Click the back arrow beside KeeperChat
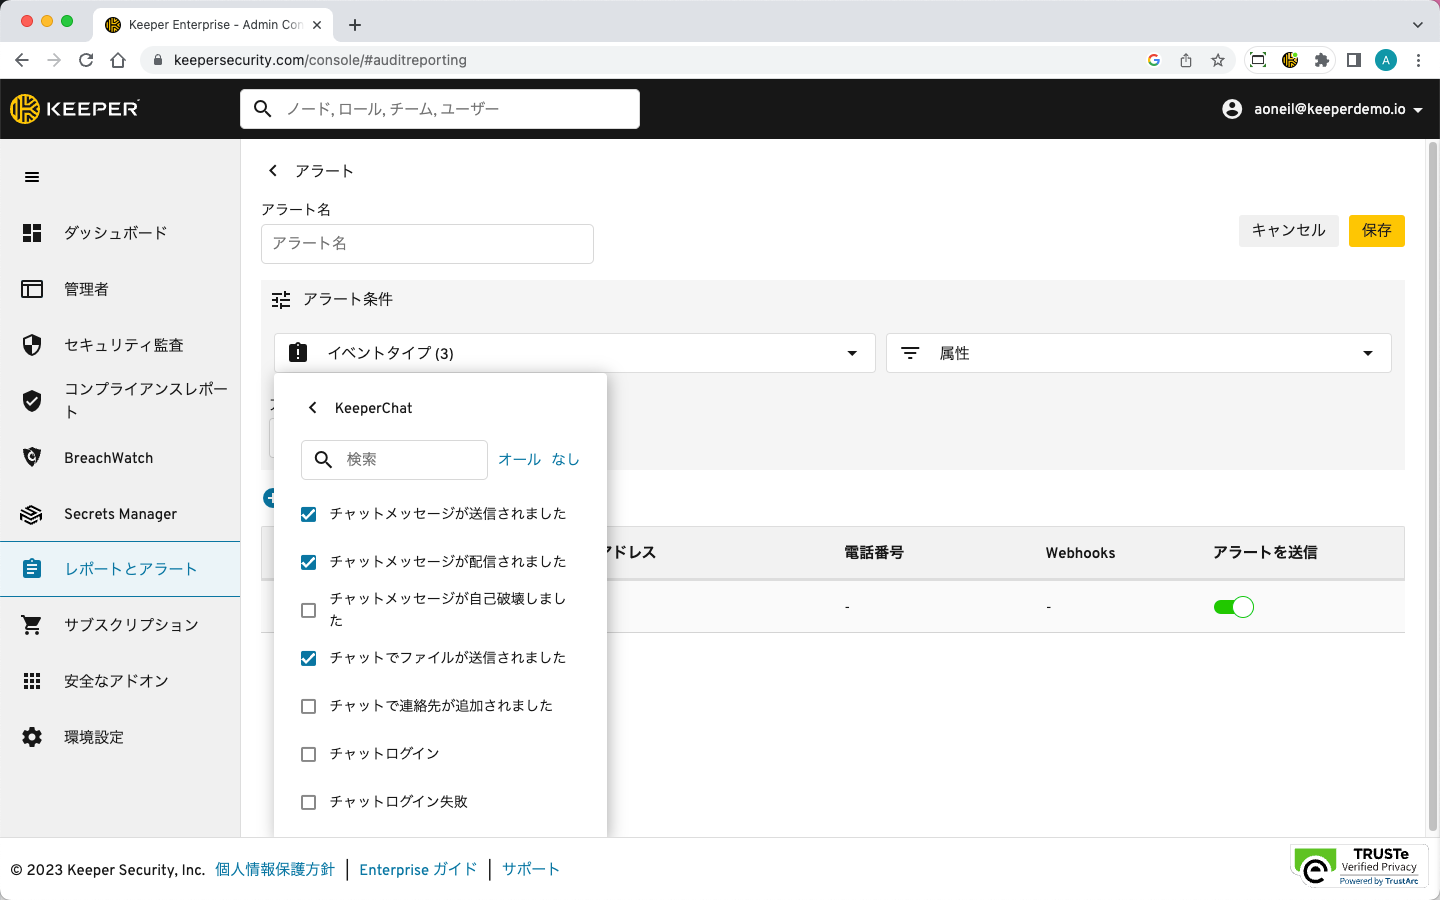Screen dimensions: 1440x900 (313, 408)
